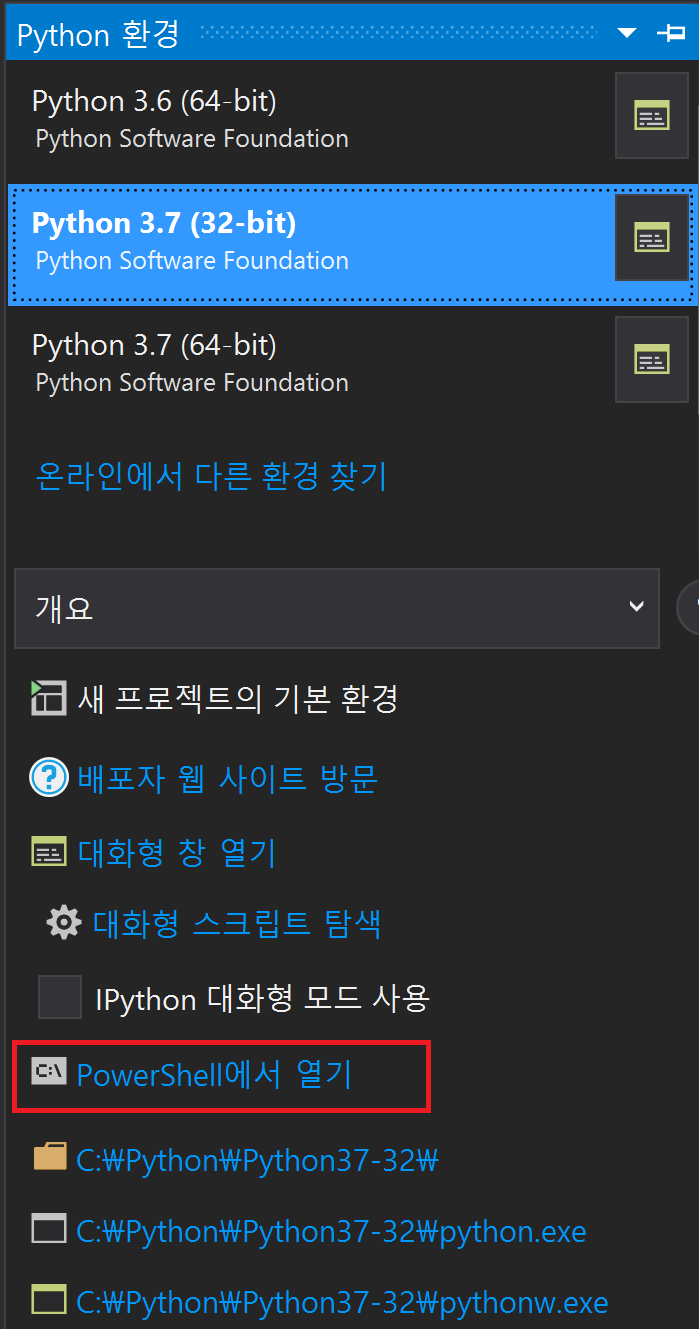Open interactive window for Python 3.7 (32-bit)
Screen dimensions: 699x1329
pyautogui.click(x=651, y=238)
